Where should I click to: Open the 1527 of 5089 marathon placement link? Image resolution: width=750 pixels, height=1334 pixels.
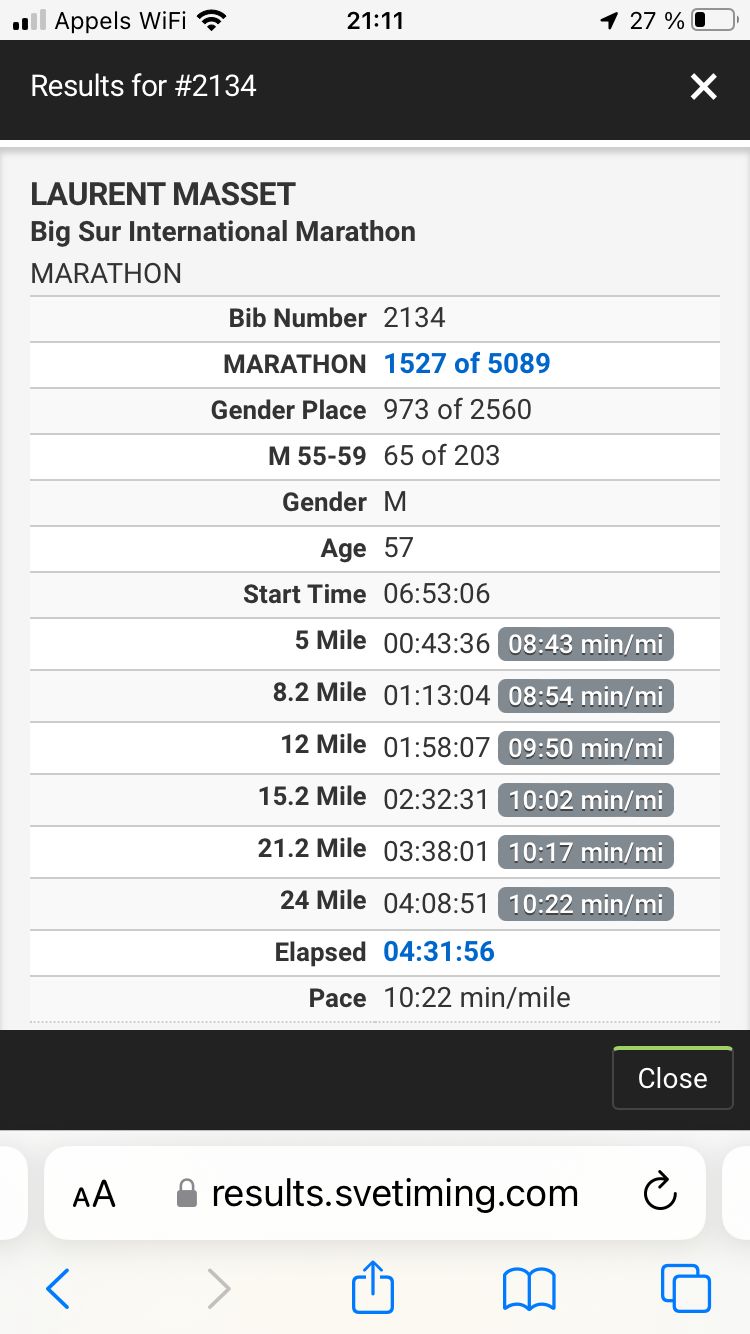pyautogui.click(x=466, y=363)
